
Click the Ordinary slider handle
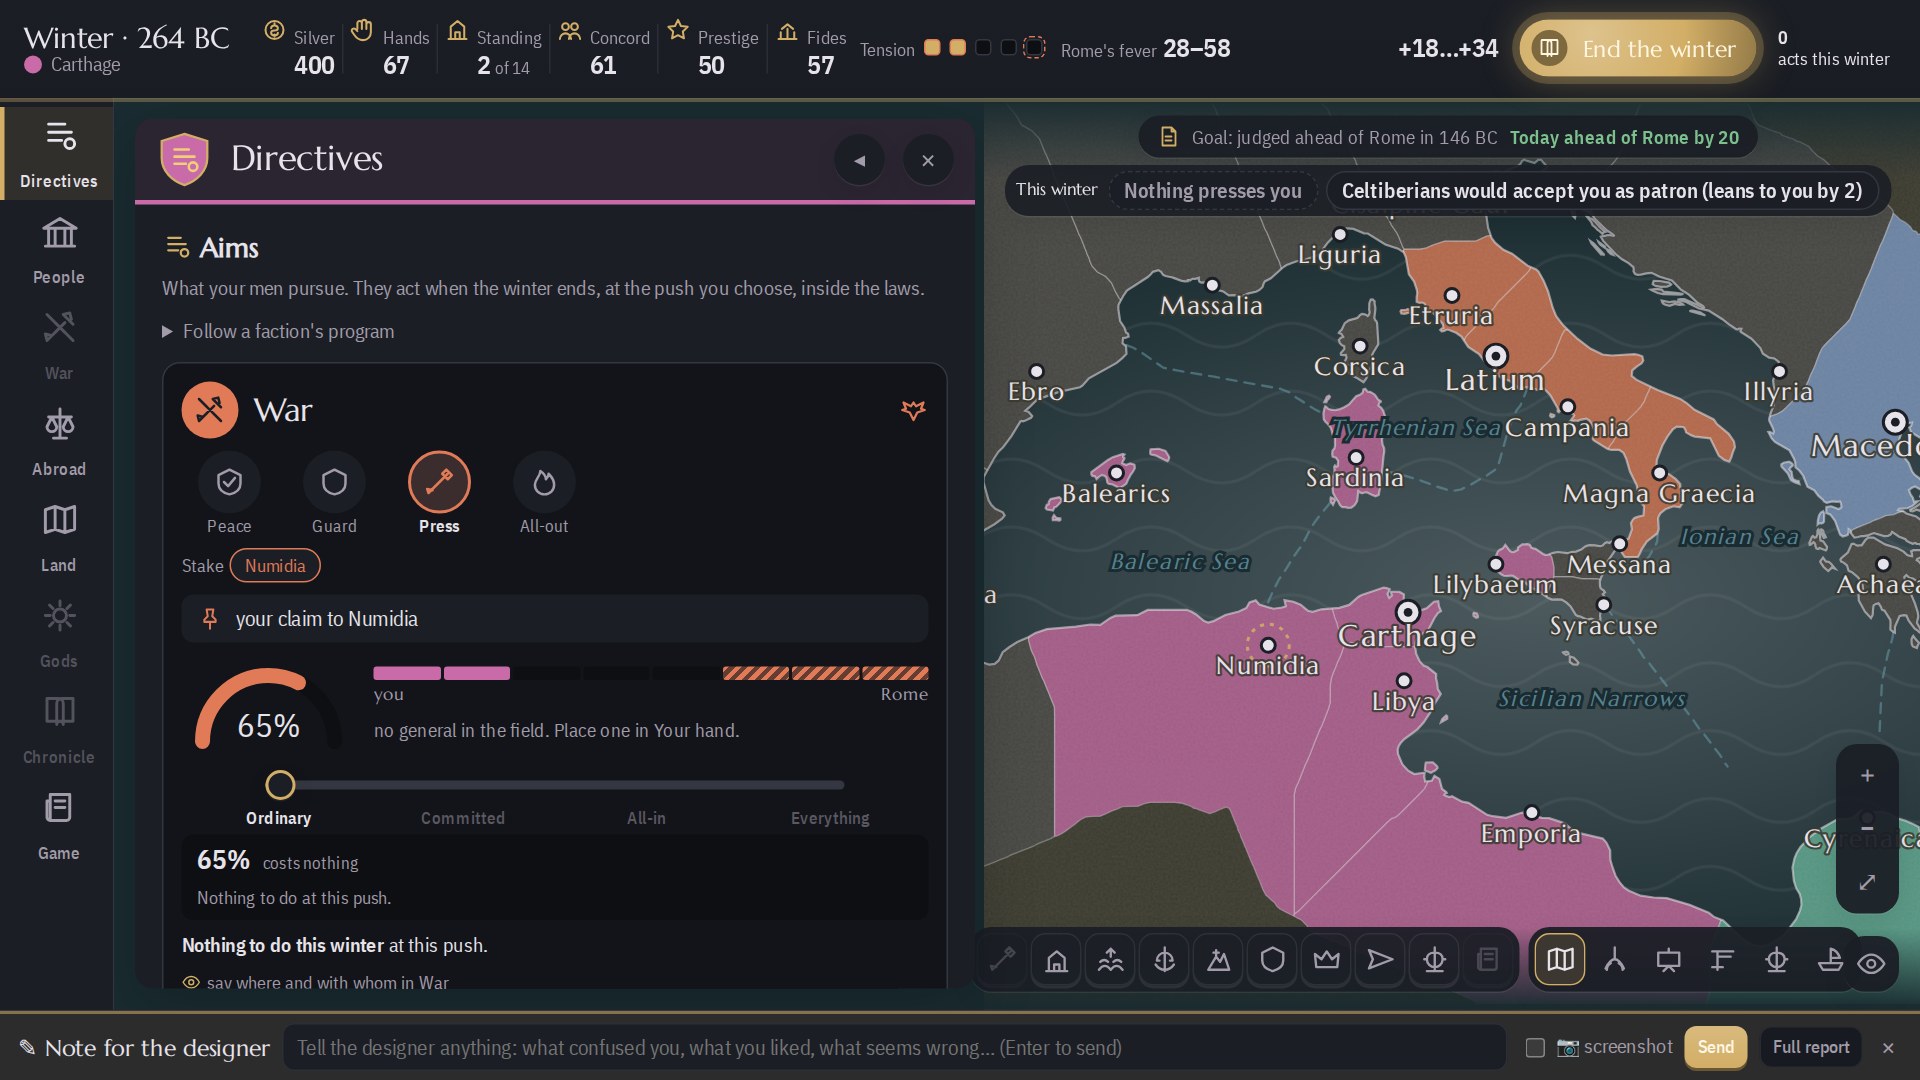280,785
